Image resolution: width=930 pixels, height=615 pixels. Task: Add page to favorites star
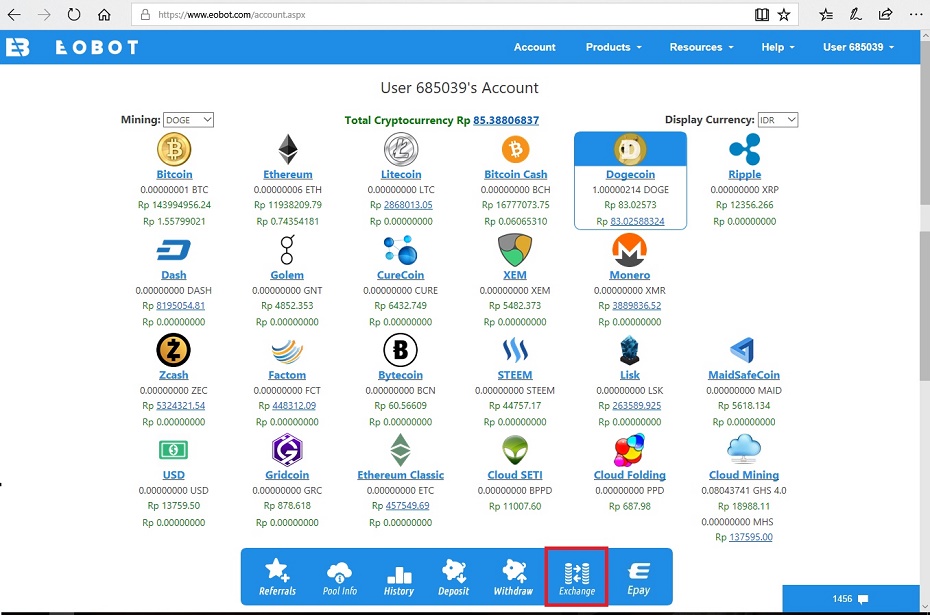point(784,15)
